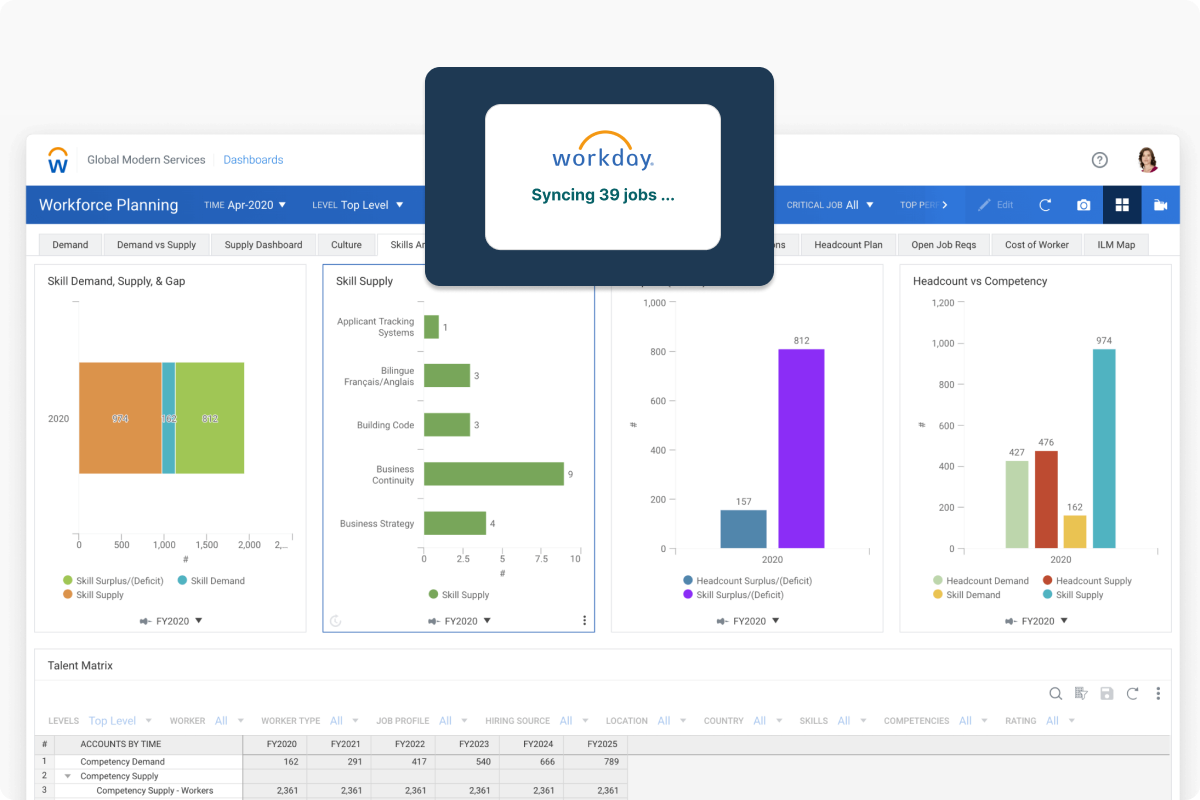The width and height of the screenshot is (1200, 800).
Task: Open the JOB PROFILE All filter dropdown
Action: [x=422, y=721]
